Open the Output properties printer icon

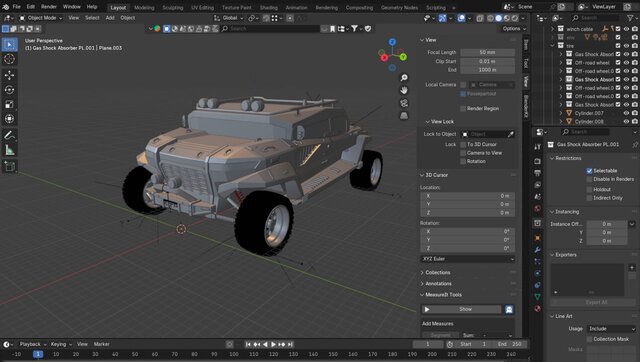click(x=537, y=173)
